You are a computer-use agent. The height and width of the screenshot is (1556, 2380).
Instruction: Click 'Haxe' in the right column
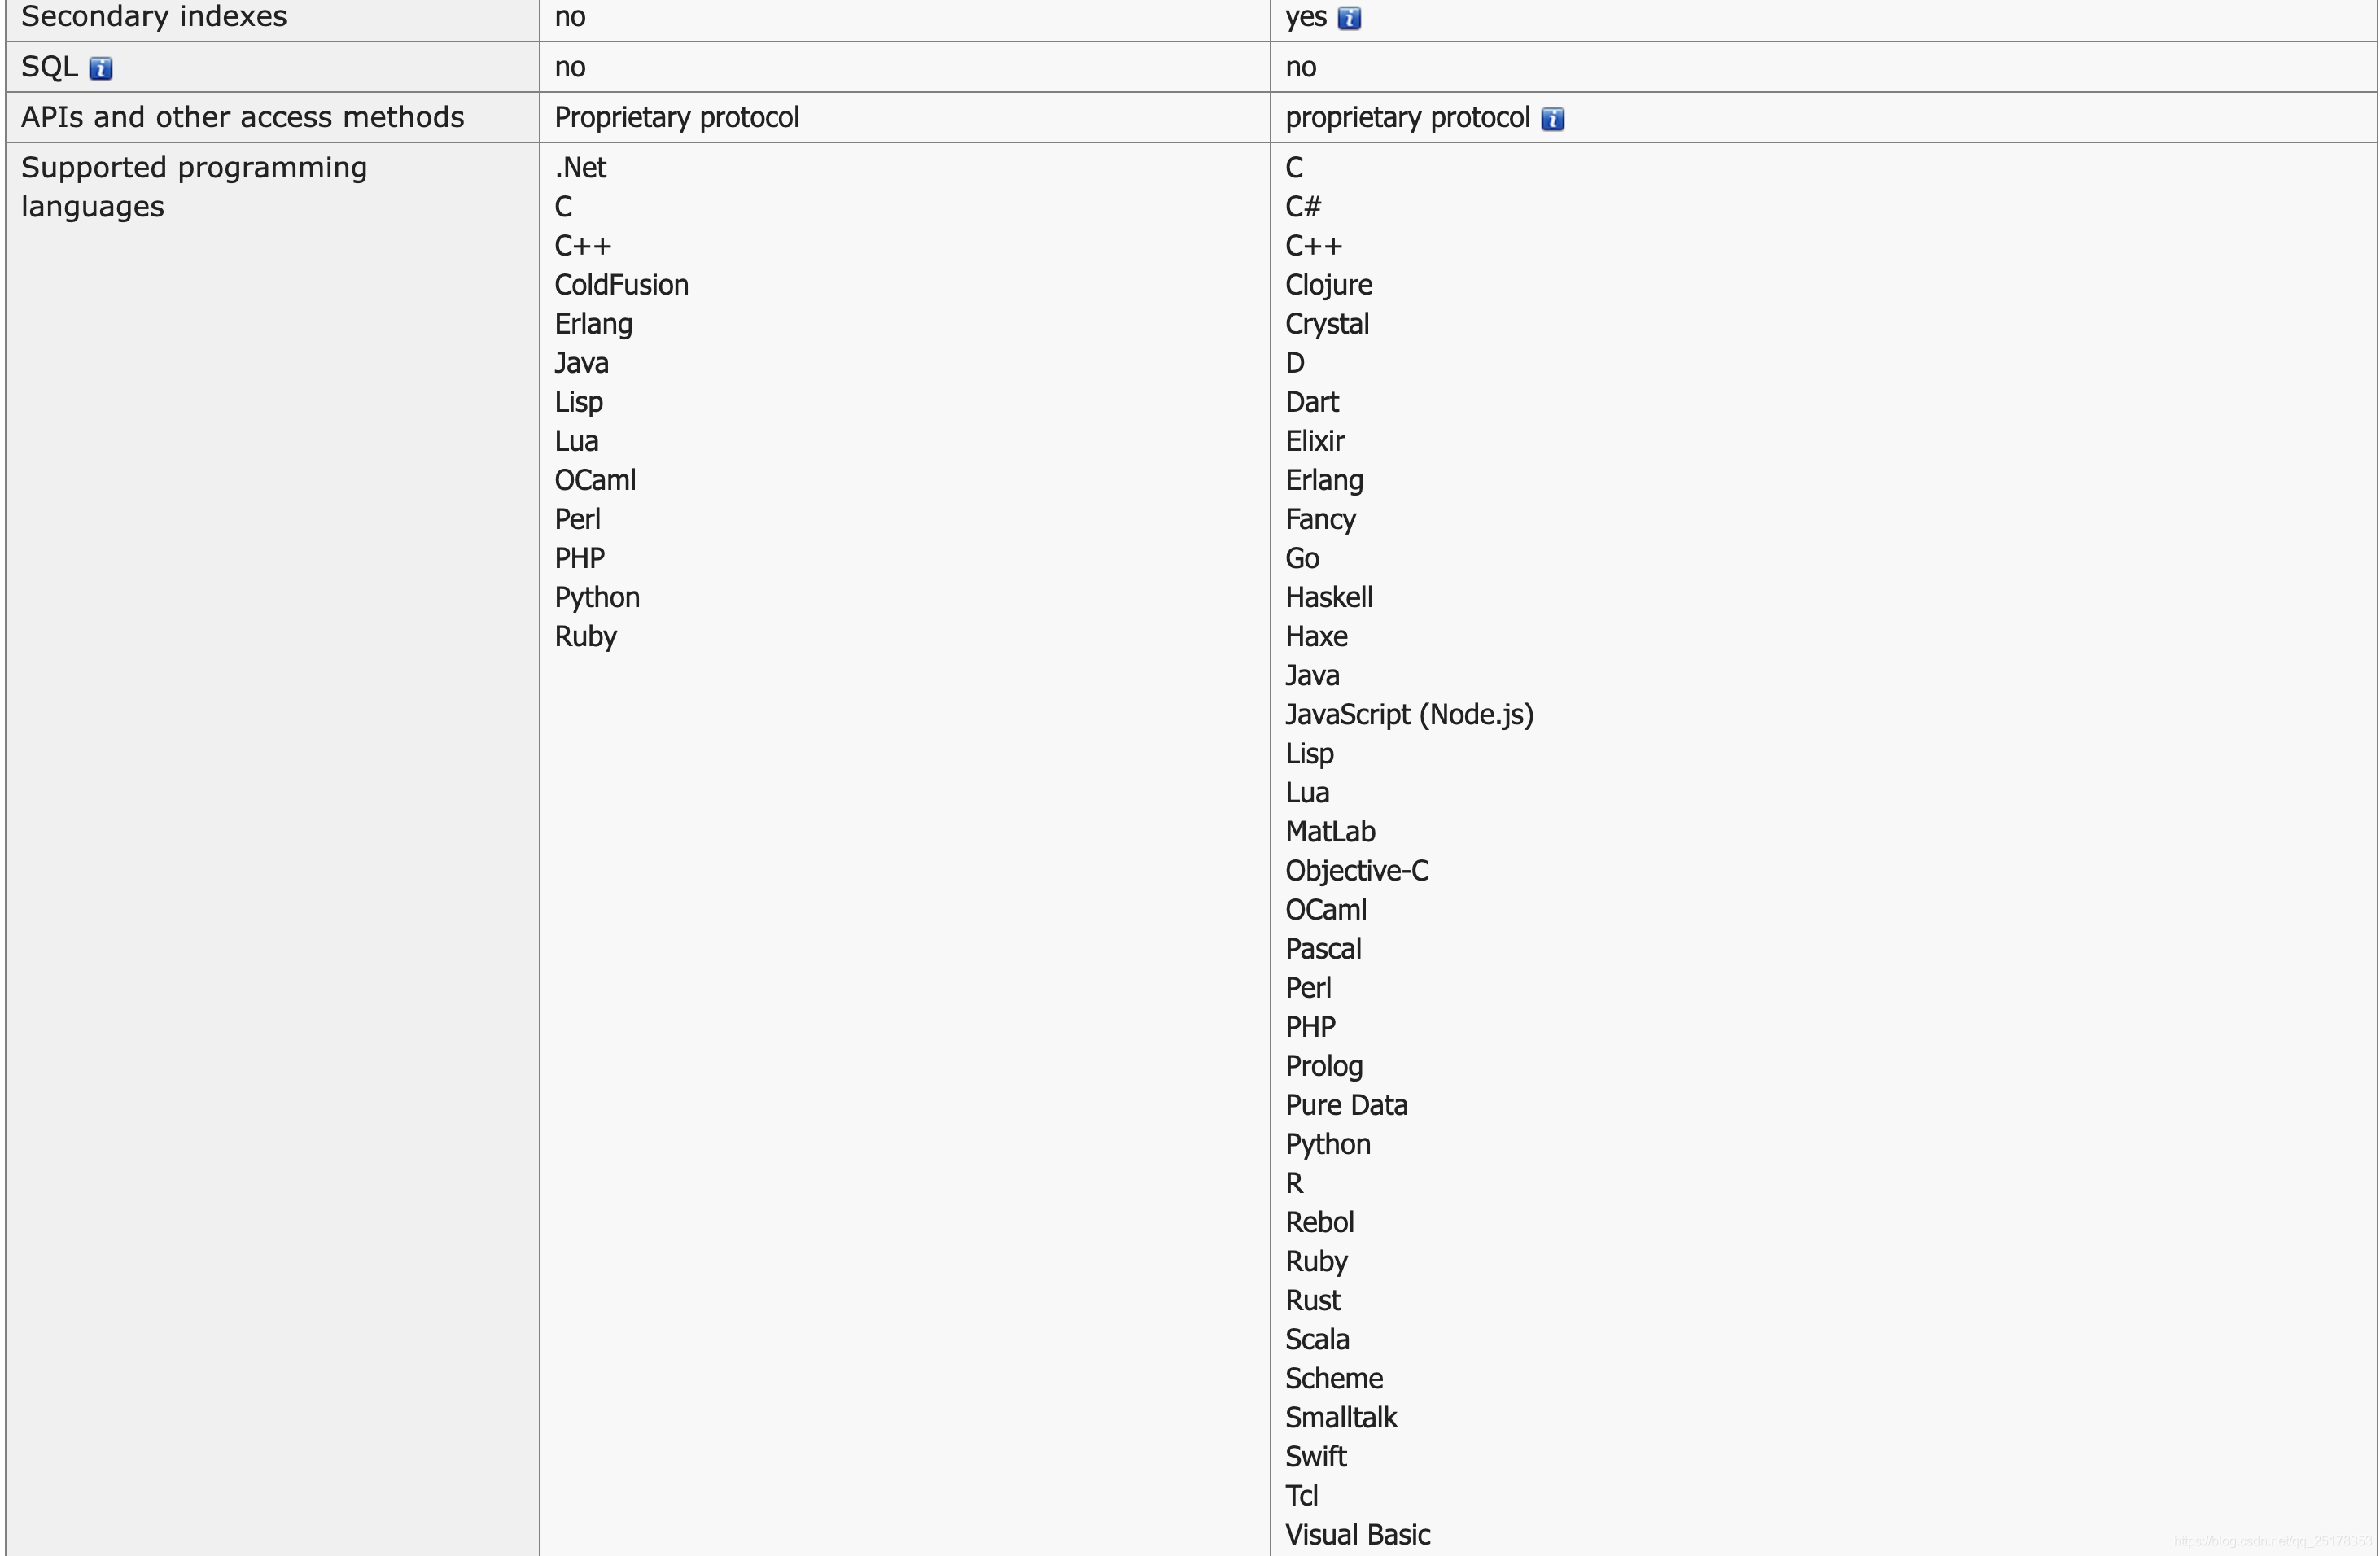(1317, 636)
